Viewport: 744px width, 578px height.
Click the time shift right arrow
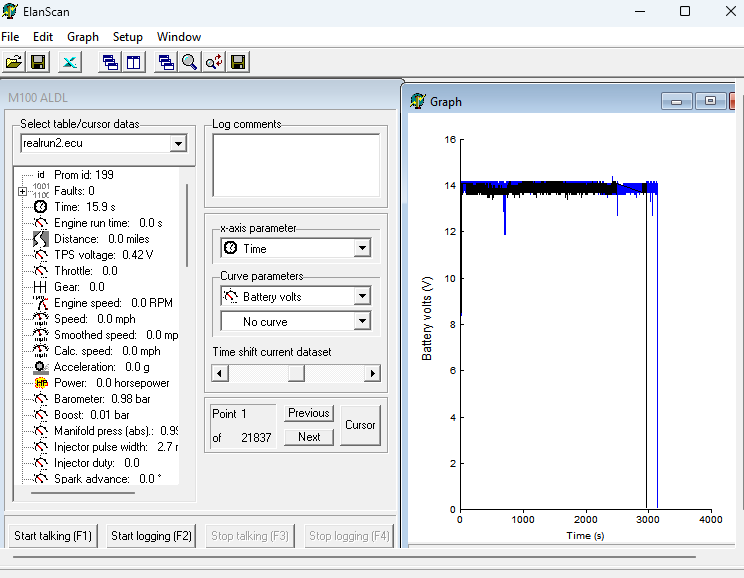[x=372, y=373]
